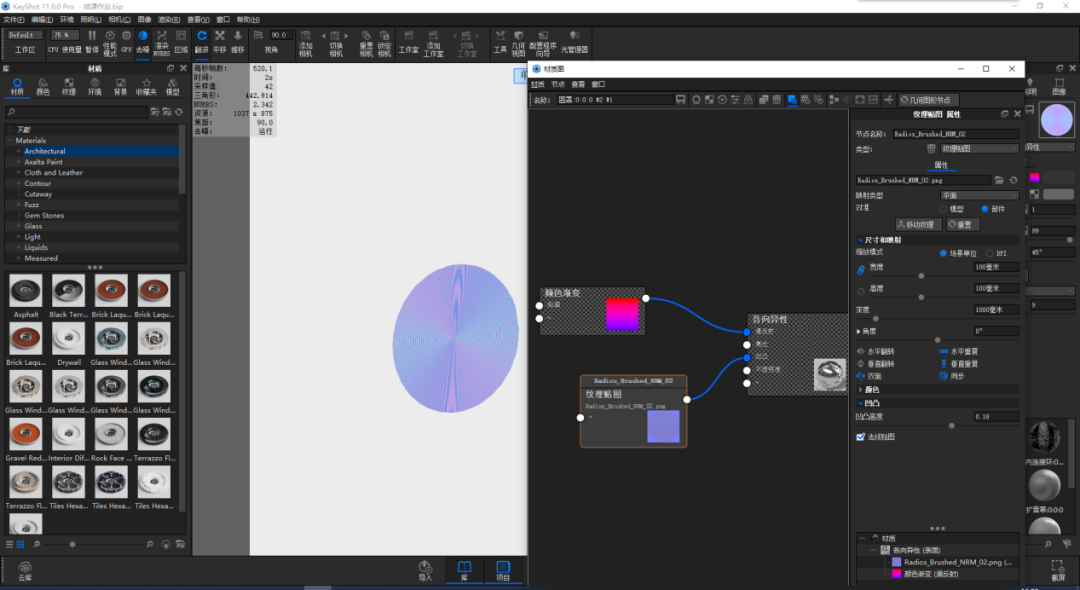Click the 重置 reset button
Viewport: 1080px width, 590px height.
(962, 224)
